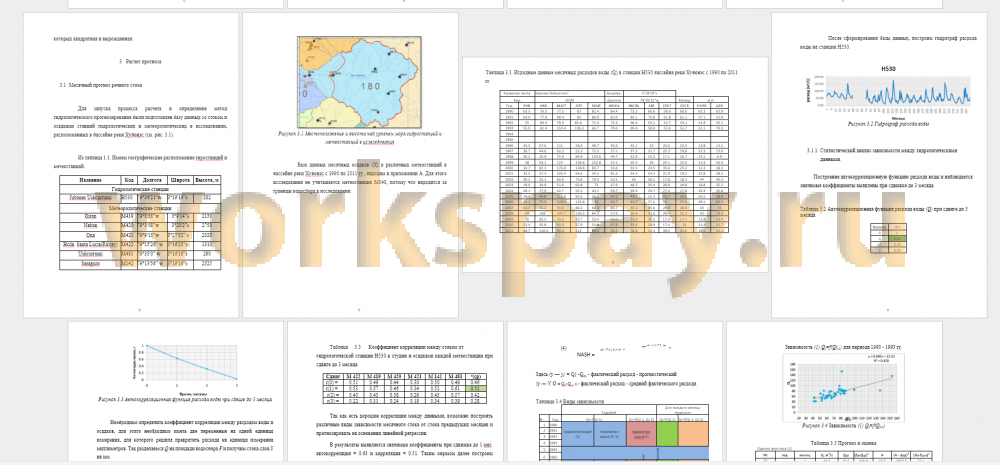1000x465 pixels.
Task: Click the 'Широта' column header
Action: click(182, 180)
